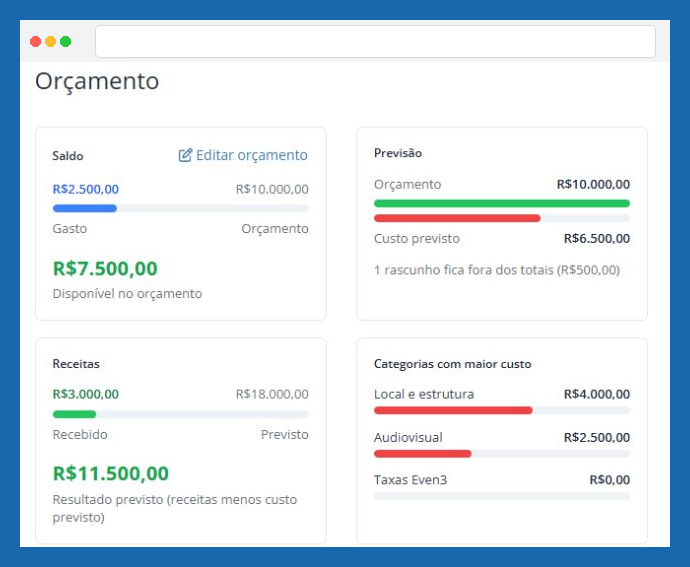Image resolution: width=690 pixels, height=567 pixels.
Task: Click the red close window dot
Action: click(x=36, y=41)
